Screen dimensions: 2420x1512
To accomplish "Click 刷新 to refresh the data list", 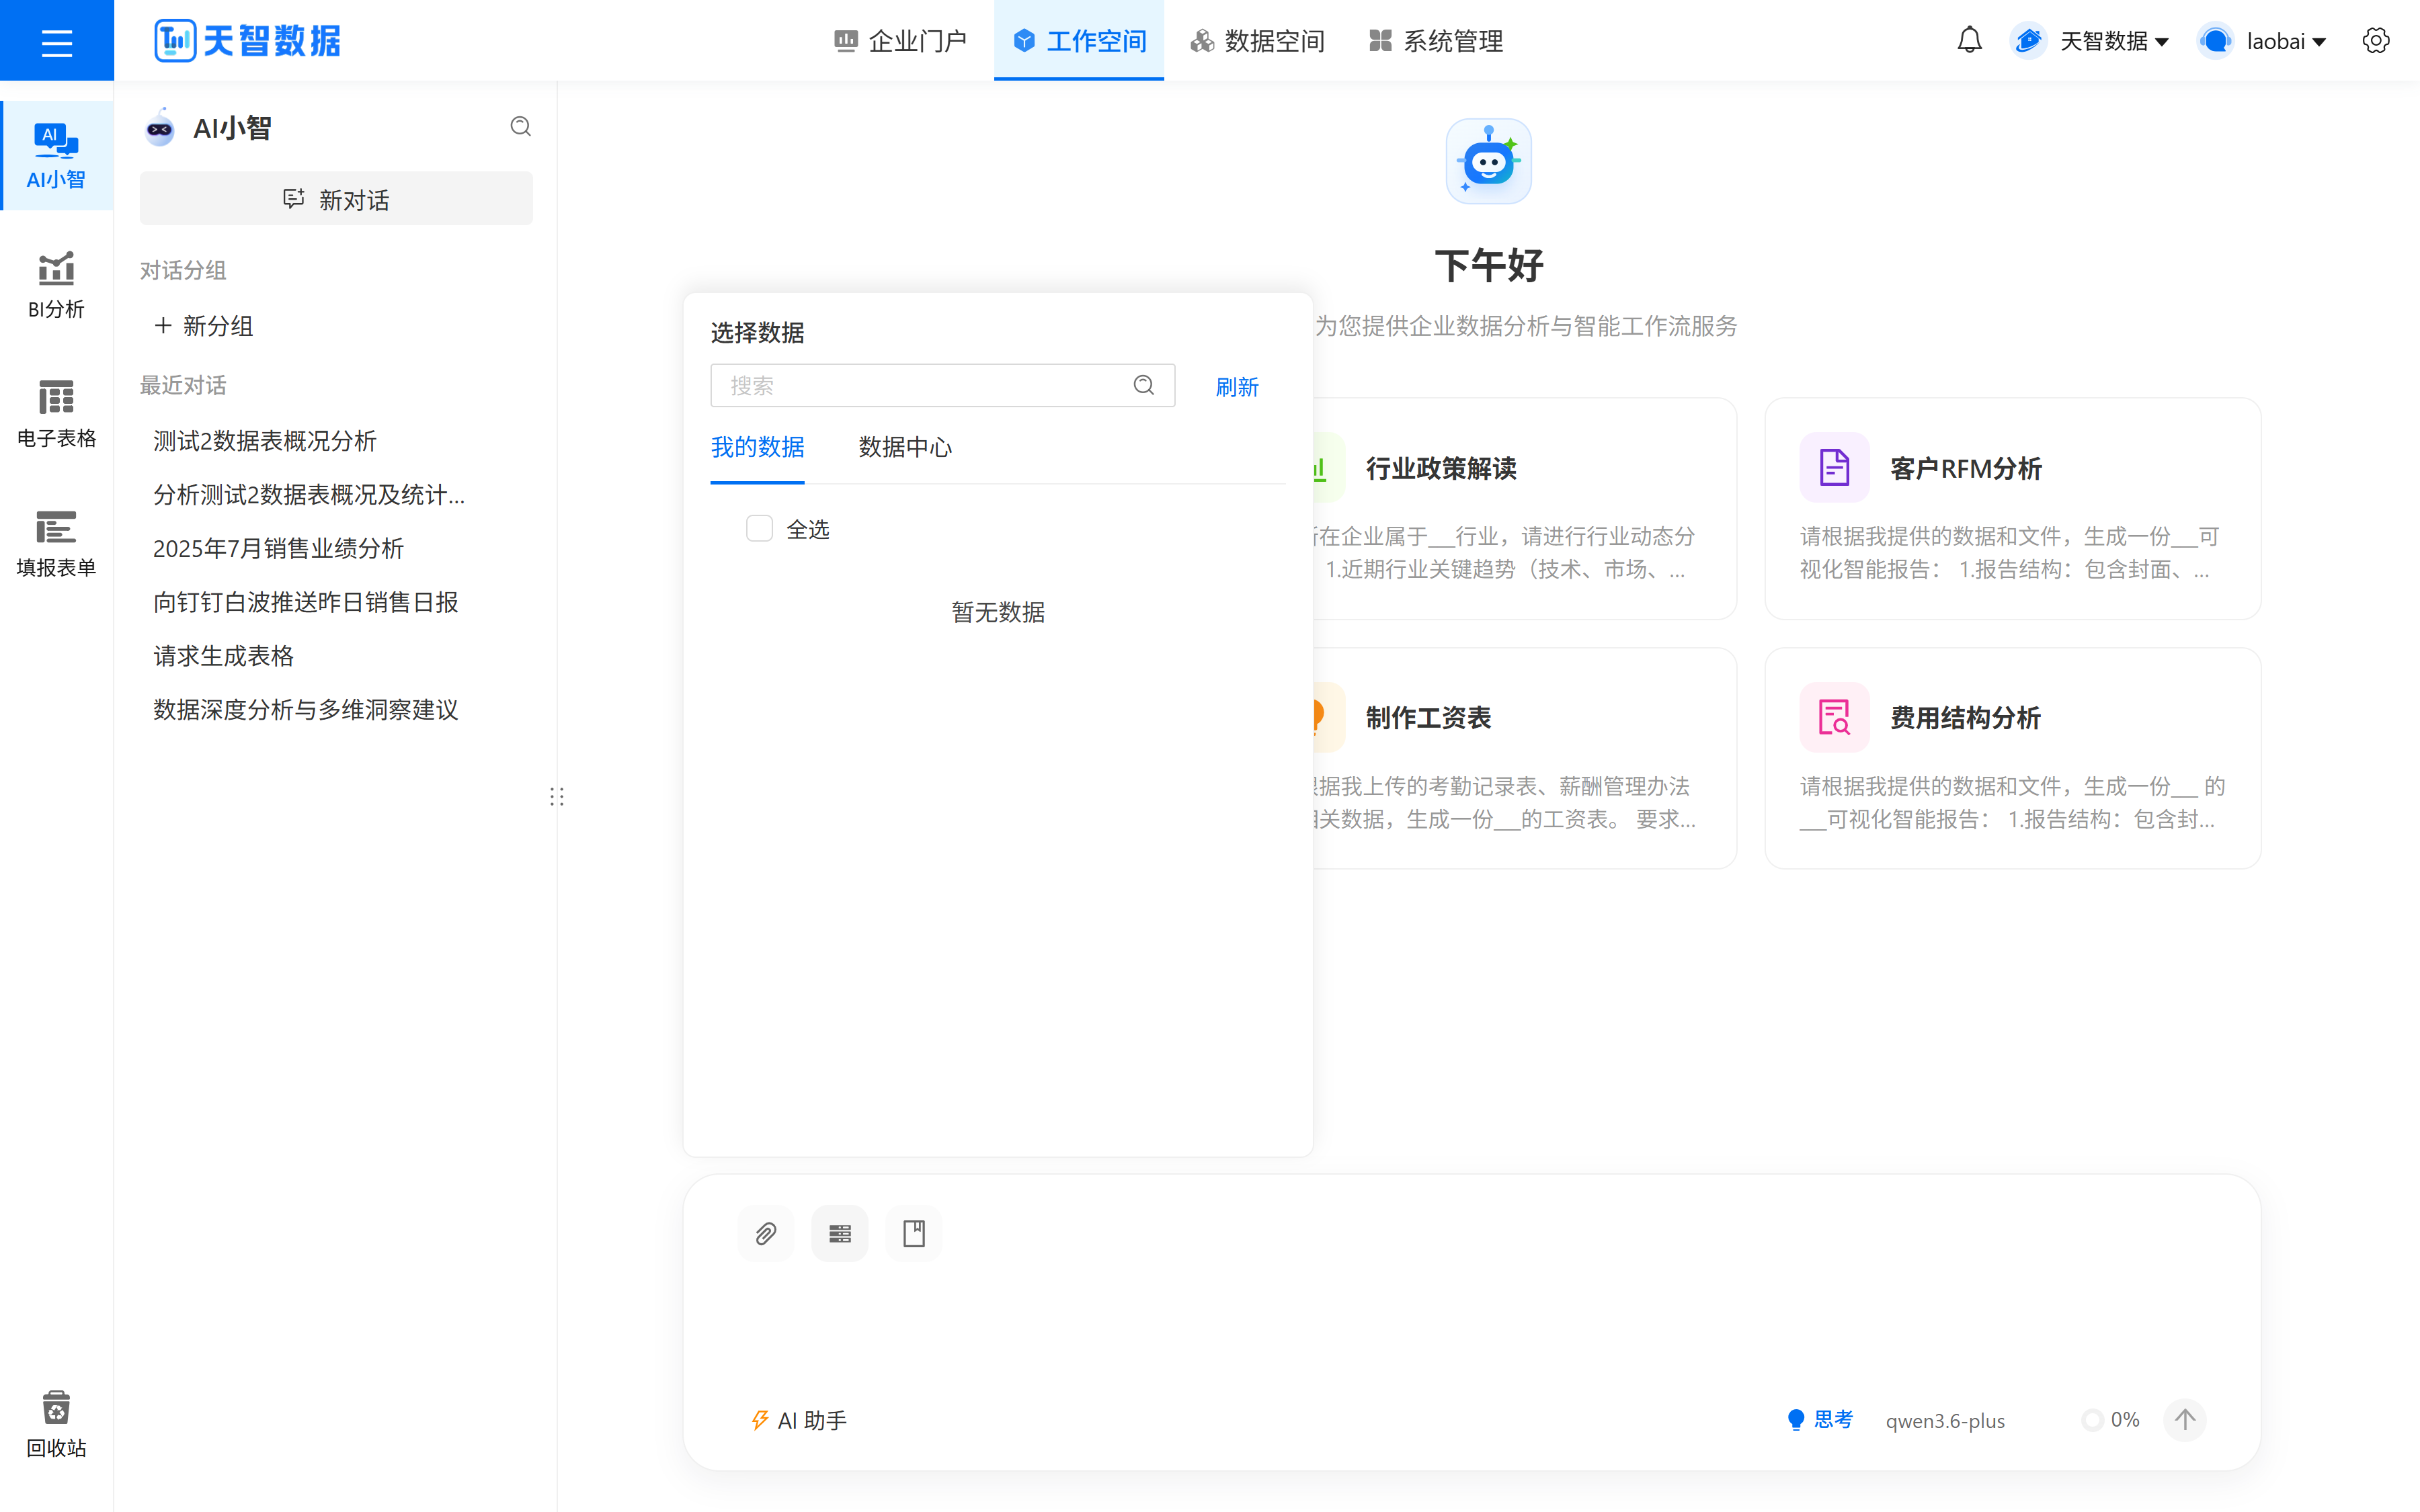I will [x=1237, y=386].
